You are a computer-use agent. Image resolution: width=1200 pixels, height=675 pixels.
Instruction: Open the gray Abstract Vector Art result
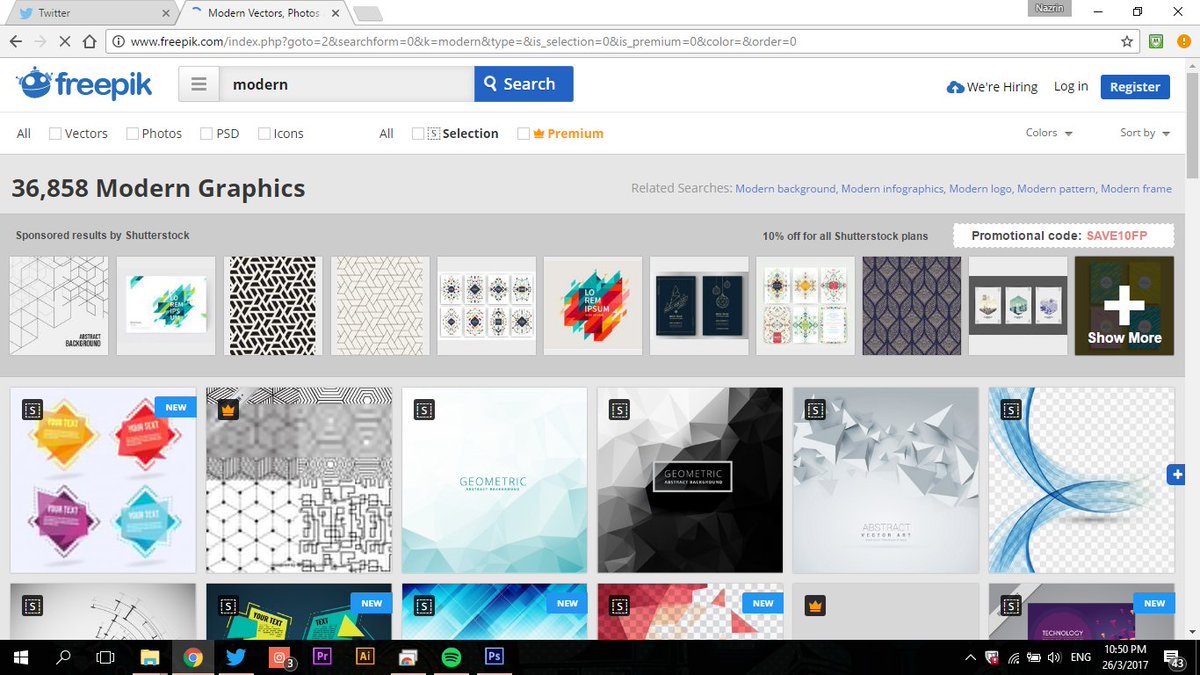pyautogui.click(x=886, y=480)
